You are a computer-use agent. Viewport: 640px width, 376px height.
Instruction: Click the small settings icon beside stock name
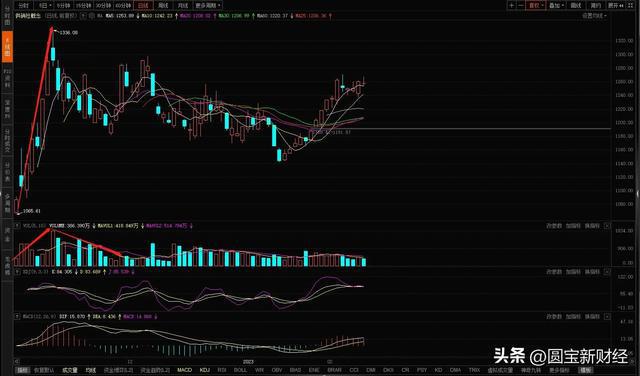click(83, 16)
